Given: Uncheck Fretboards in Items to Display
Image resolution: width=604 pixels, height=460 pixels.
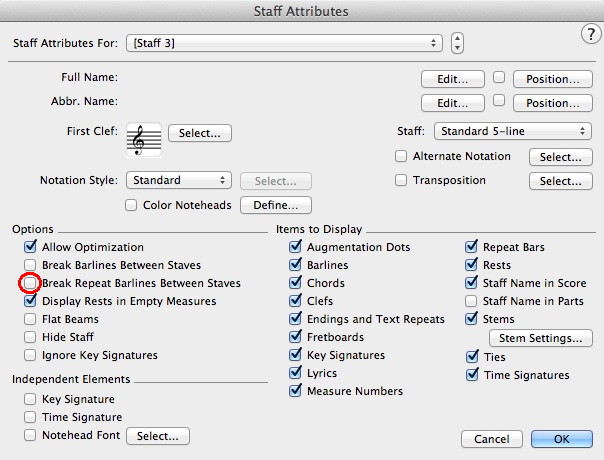Looking at the screenshot, I should (x=295, y=337).
